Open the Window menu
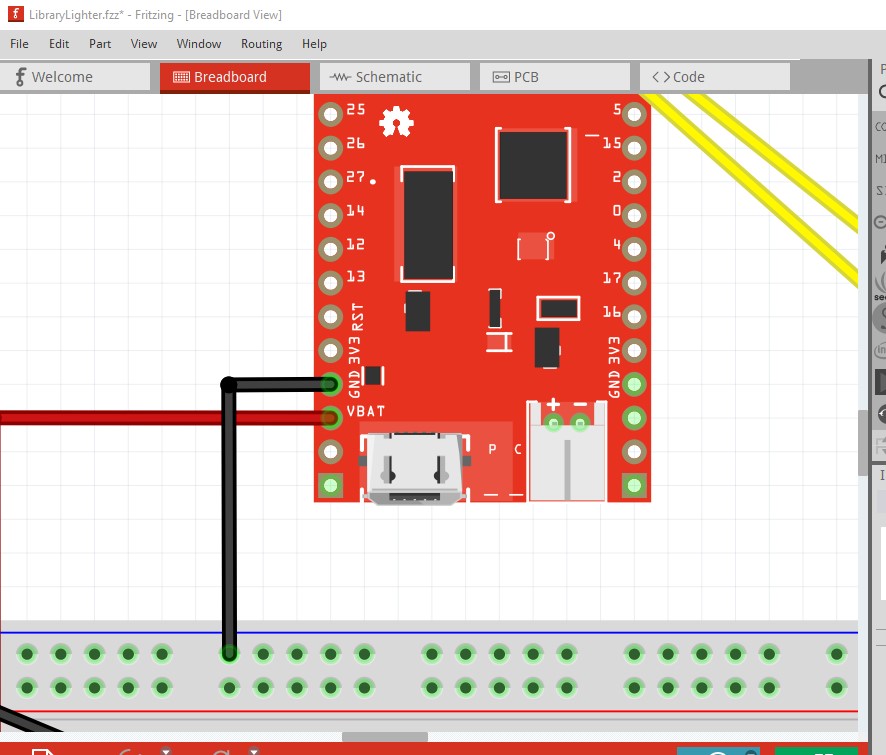 [x=199, y=44]
